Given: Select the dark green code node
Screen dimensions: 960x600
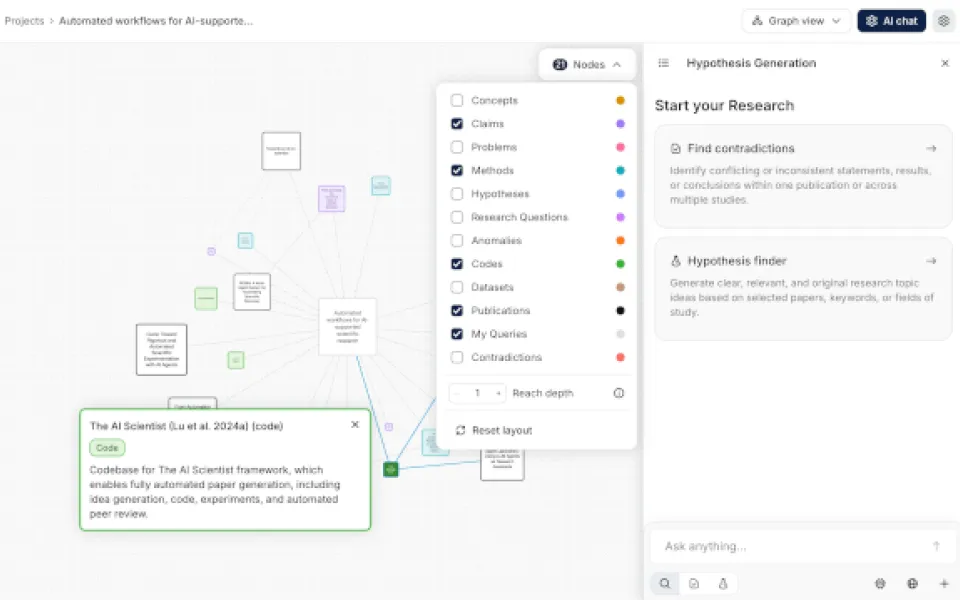Looking at the screenshot, I should tap(391, 470).
